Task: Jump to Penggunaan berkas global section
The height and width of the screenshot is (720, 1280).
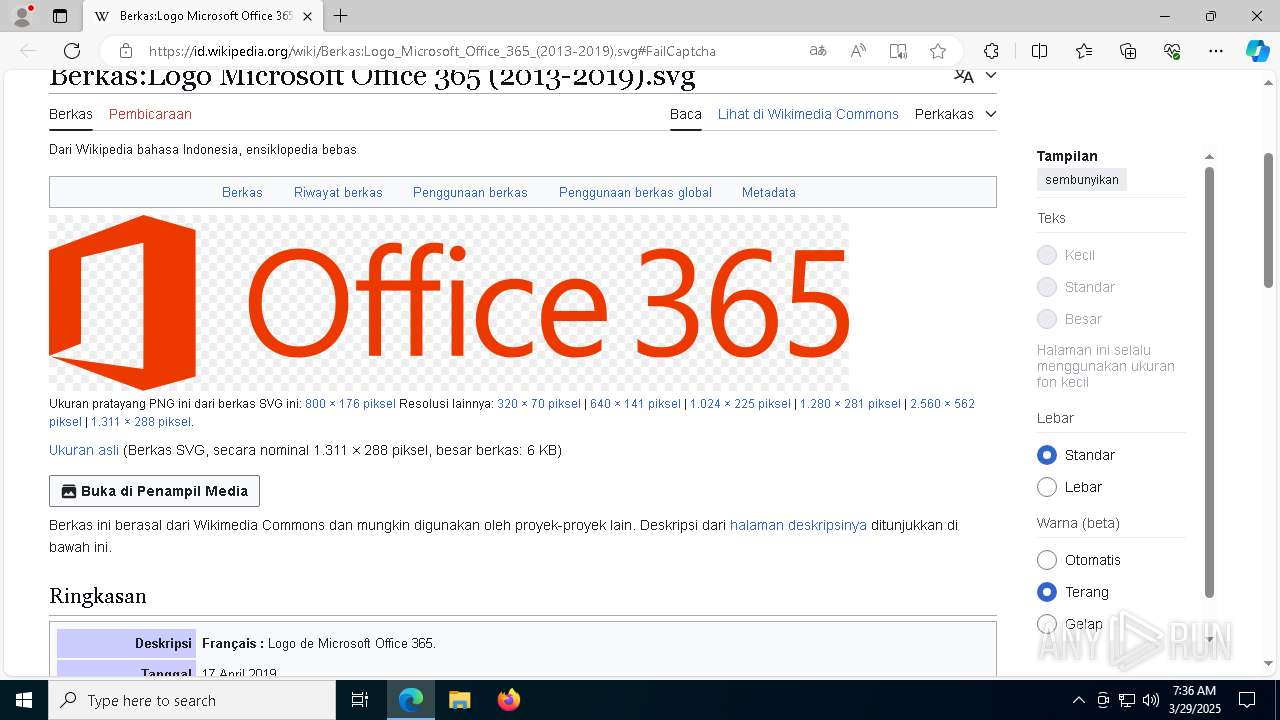Action: pyautogui.click(x=635, y=192)
